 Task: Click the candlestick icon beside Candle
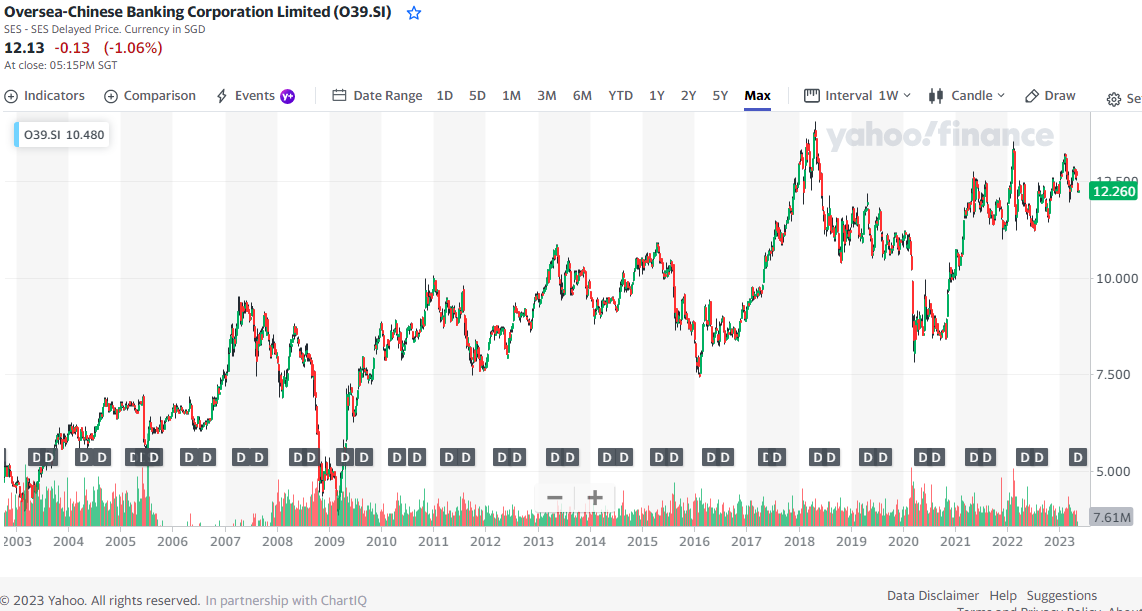[x=937, y=95]
